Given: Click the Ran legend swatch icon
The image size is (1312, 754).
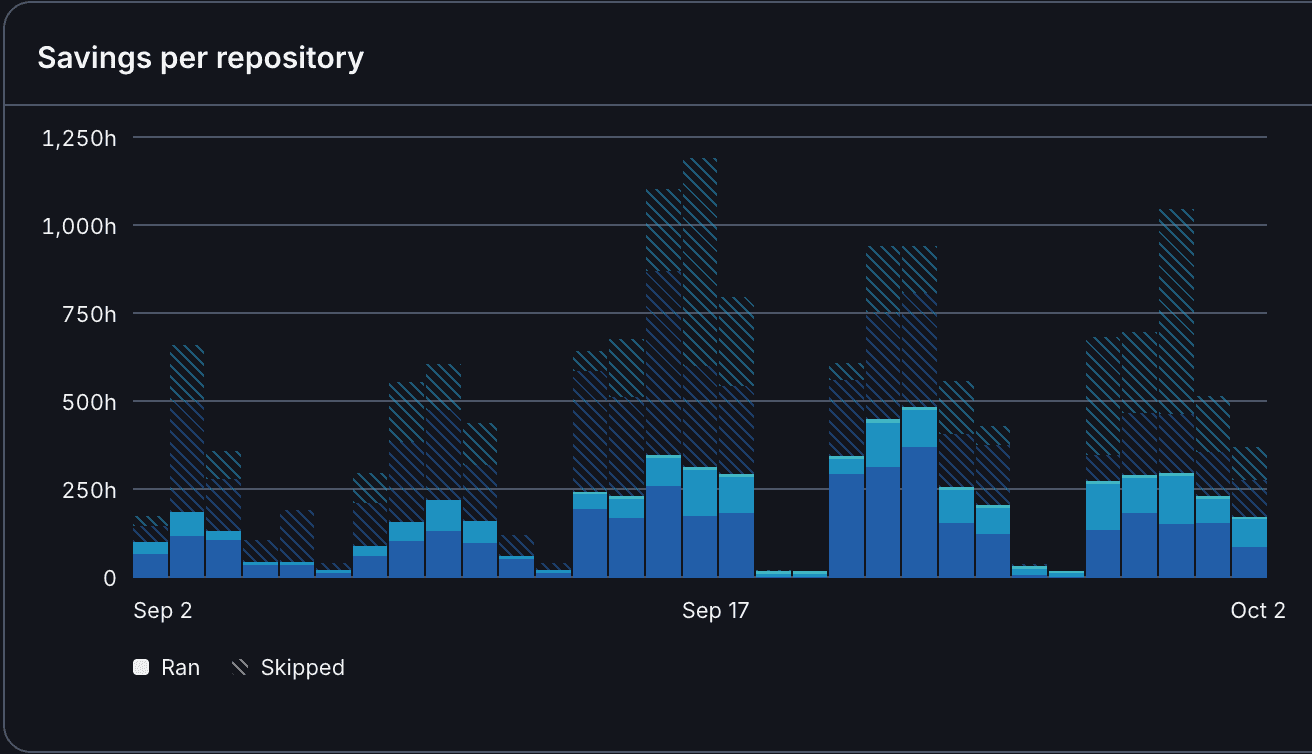Looking at the screenshot, I should click(x=141, y=668).
